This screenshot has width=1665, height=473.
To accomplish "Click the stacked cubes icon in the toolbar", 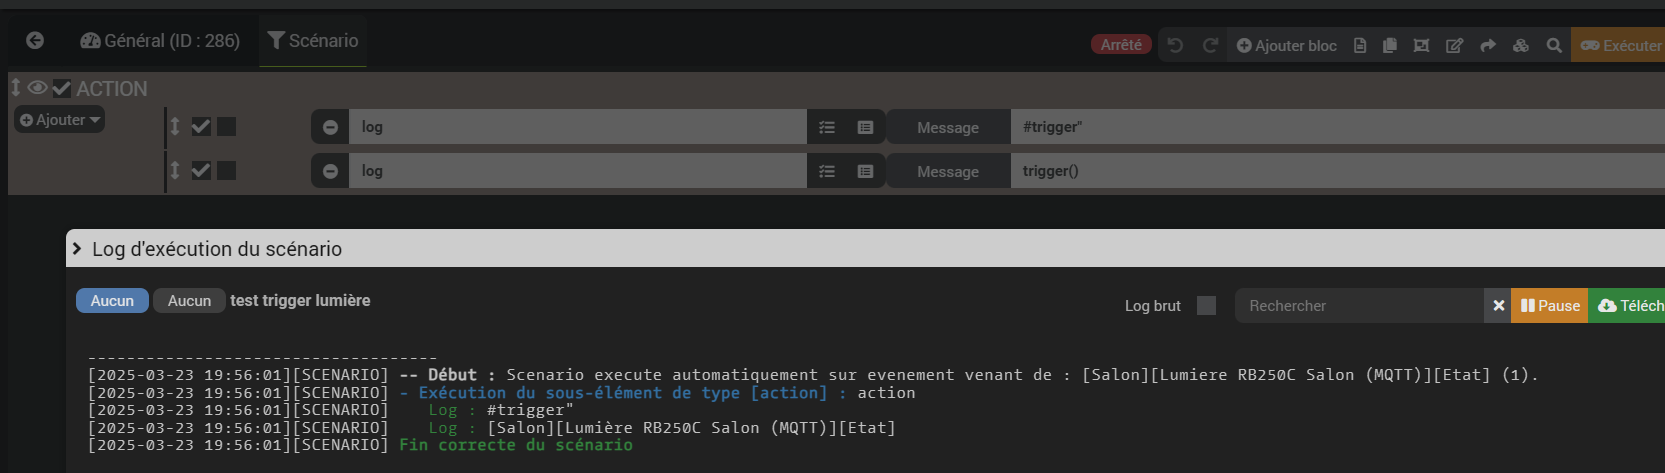I will click(x=1520, y=45).
